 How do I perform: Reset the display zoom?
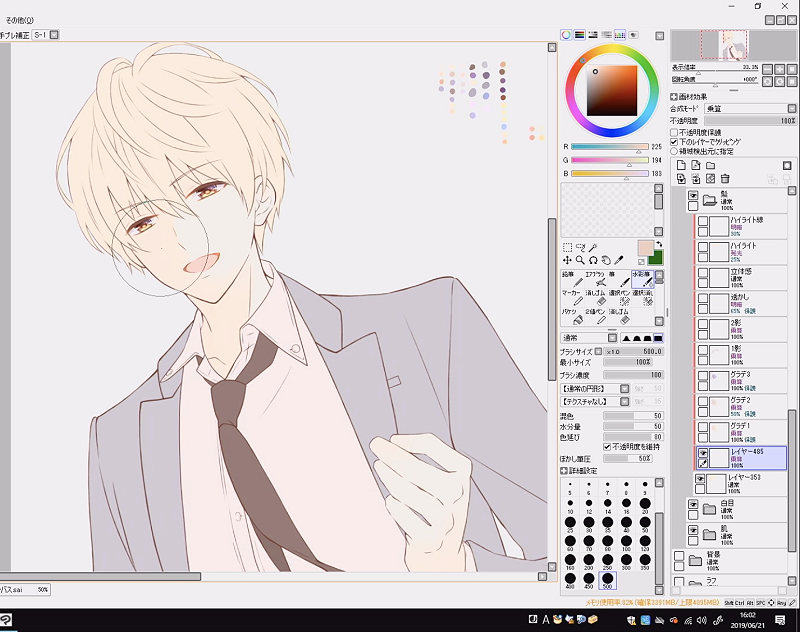click(792, 69)
